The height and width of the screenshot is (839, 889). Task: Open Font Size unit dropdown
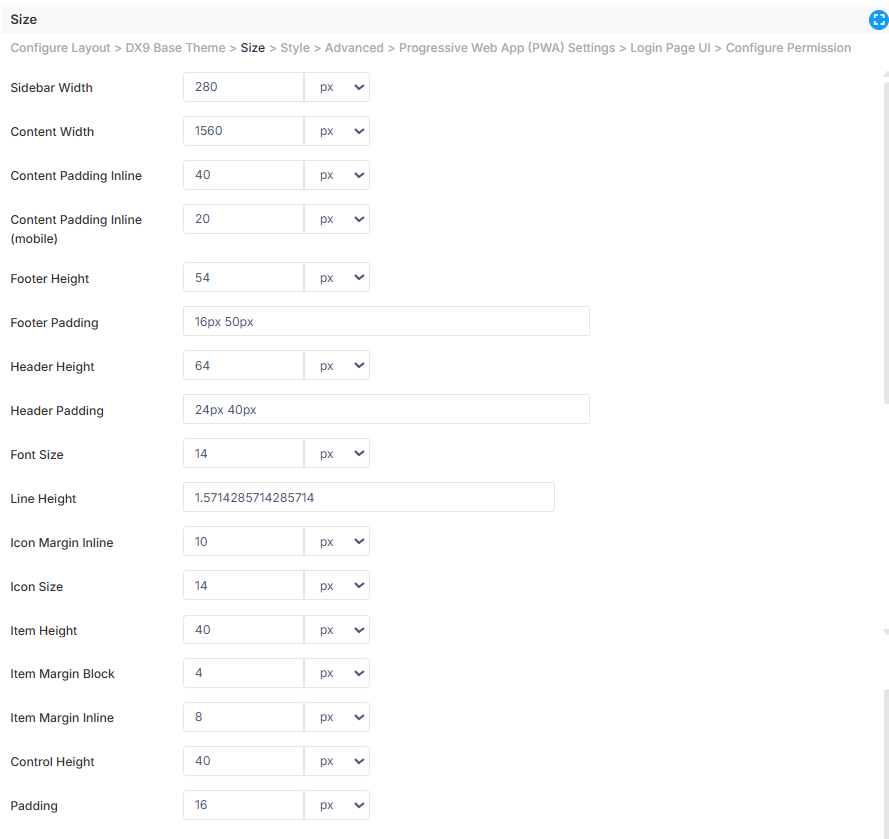coord(337,454)
